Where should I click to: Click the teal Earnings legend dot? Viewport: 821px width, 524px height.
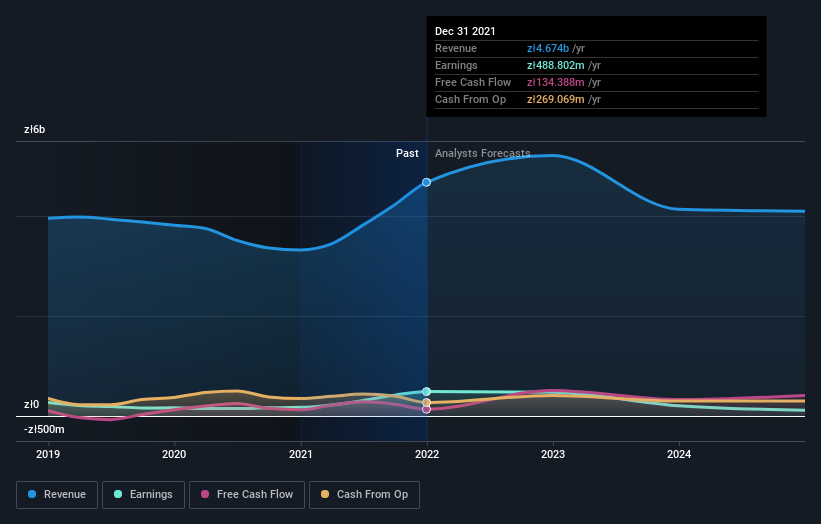pyautogui.click(x=118, y=494)
